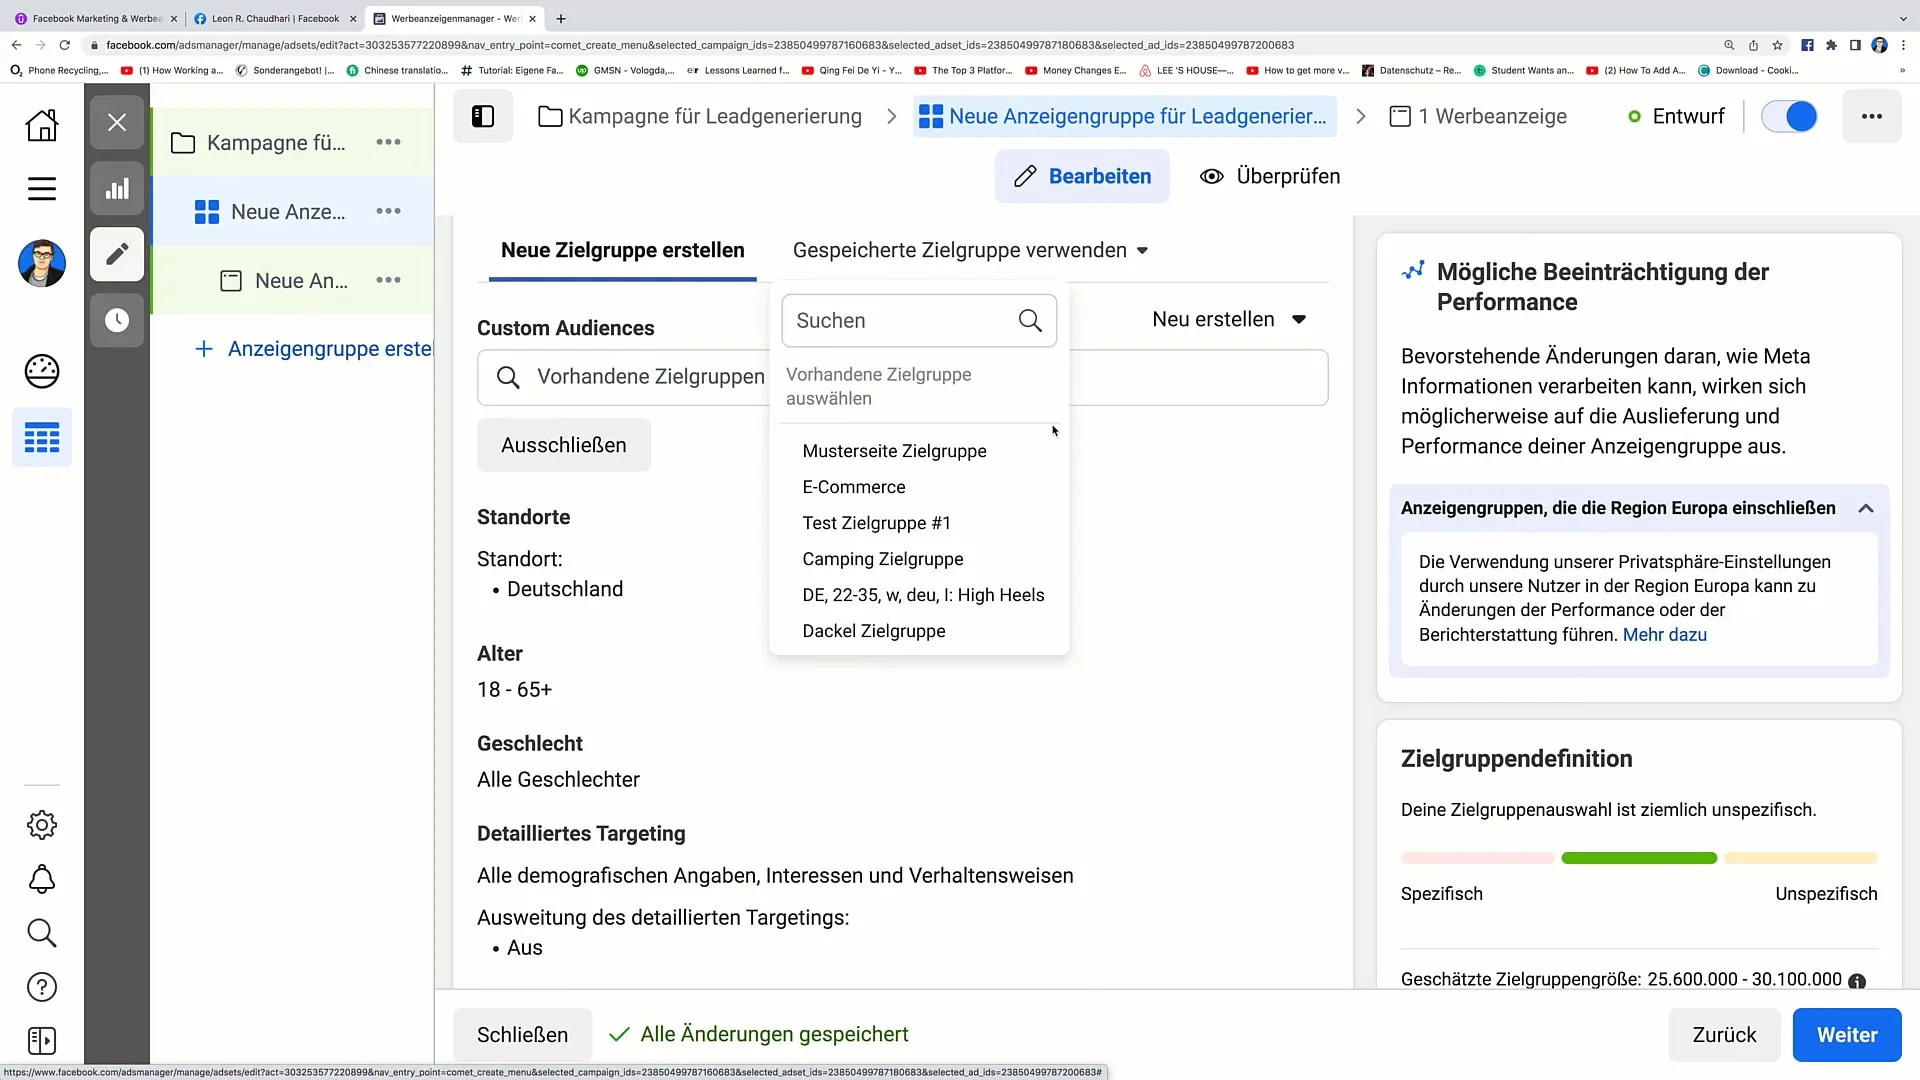This screenshot has height=1080, width=1920.
Task: Click the performance trend icon beside Mögliche Beeinträchtigung
Action: pos(1413,271)
